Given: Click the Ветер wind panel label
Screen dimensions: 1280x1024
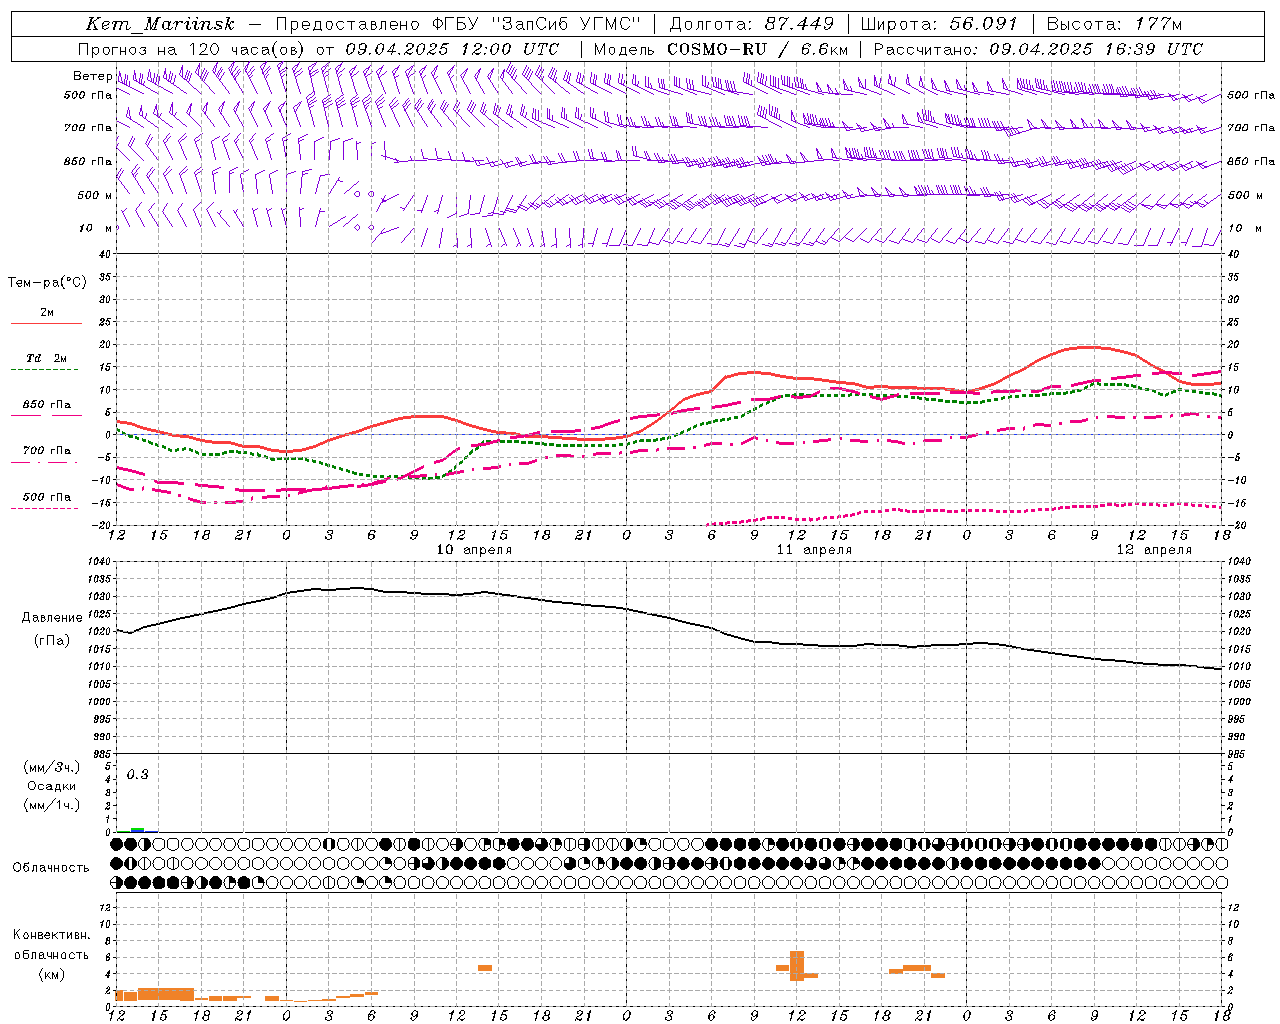Looking at the screenshot, I should point(92,76).
